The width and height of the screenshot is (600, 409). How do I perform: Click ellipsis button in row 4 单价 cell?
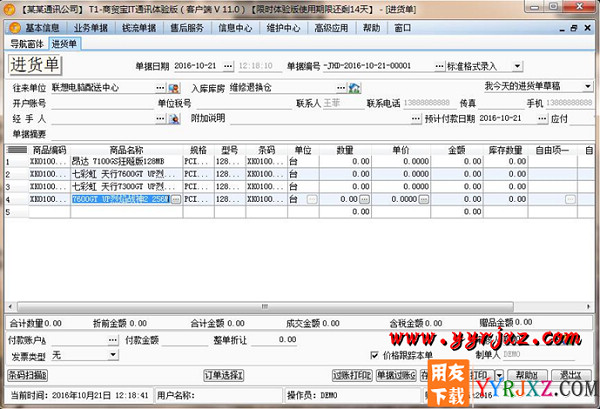click(x=424, y=199)
